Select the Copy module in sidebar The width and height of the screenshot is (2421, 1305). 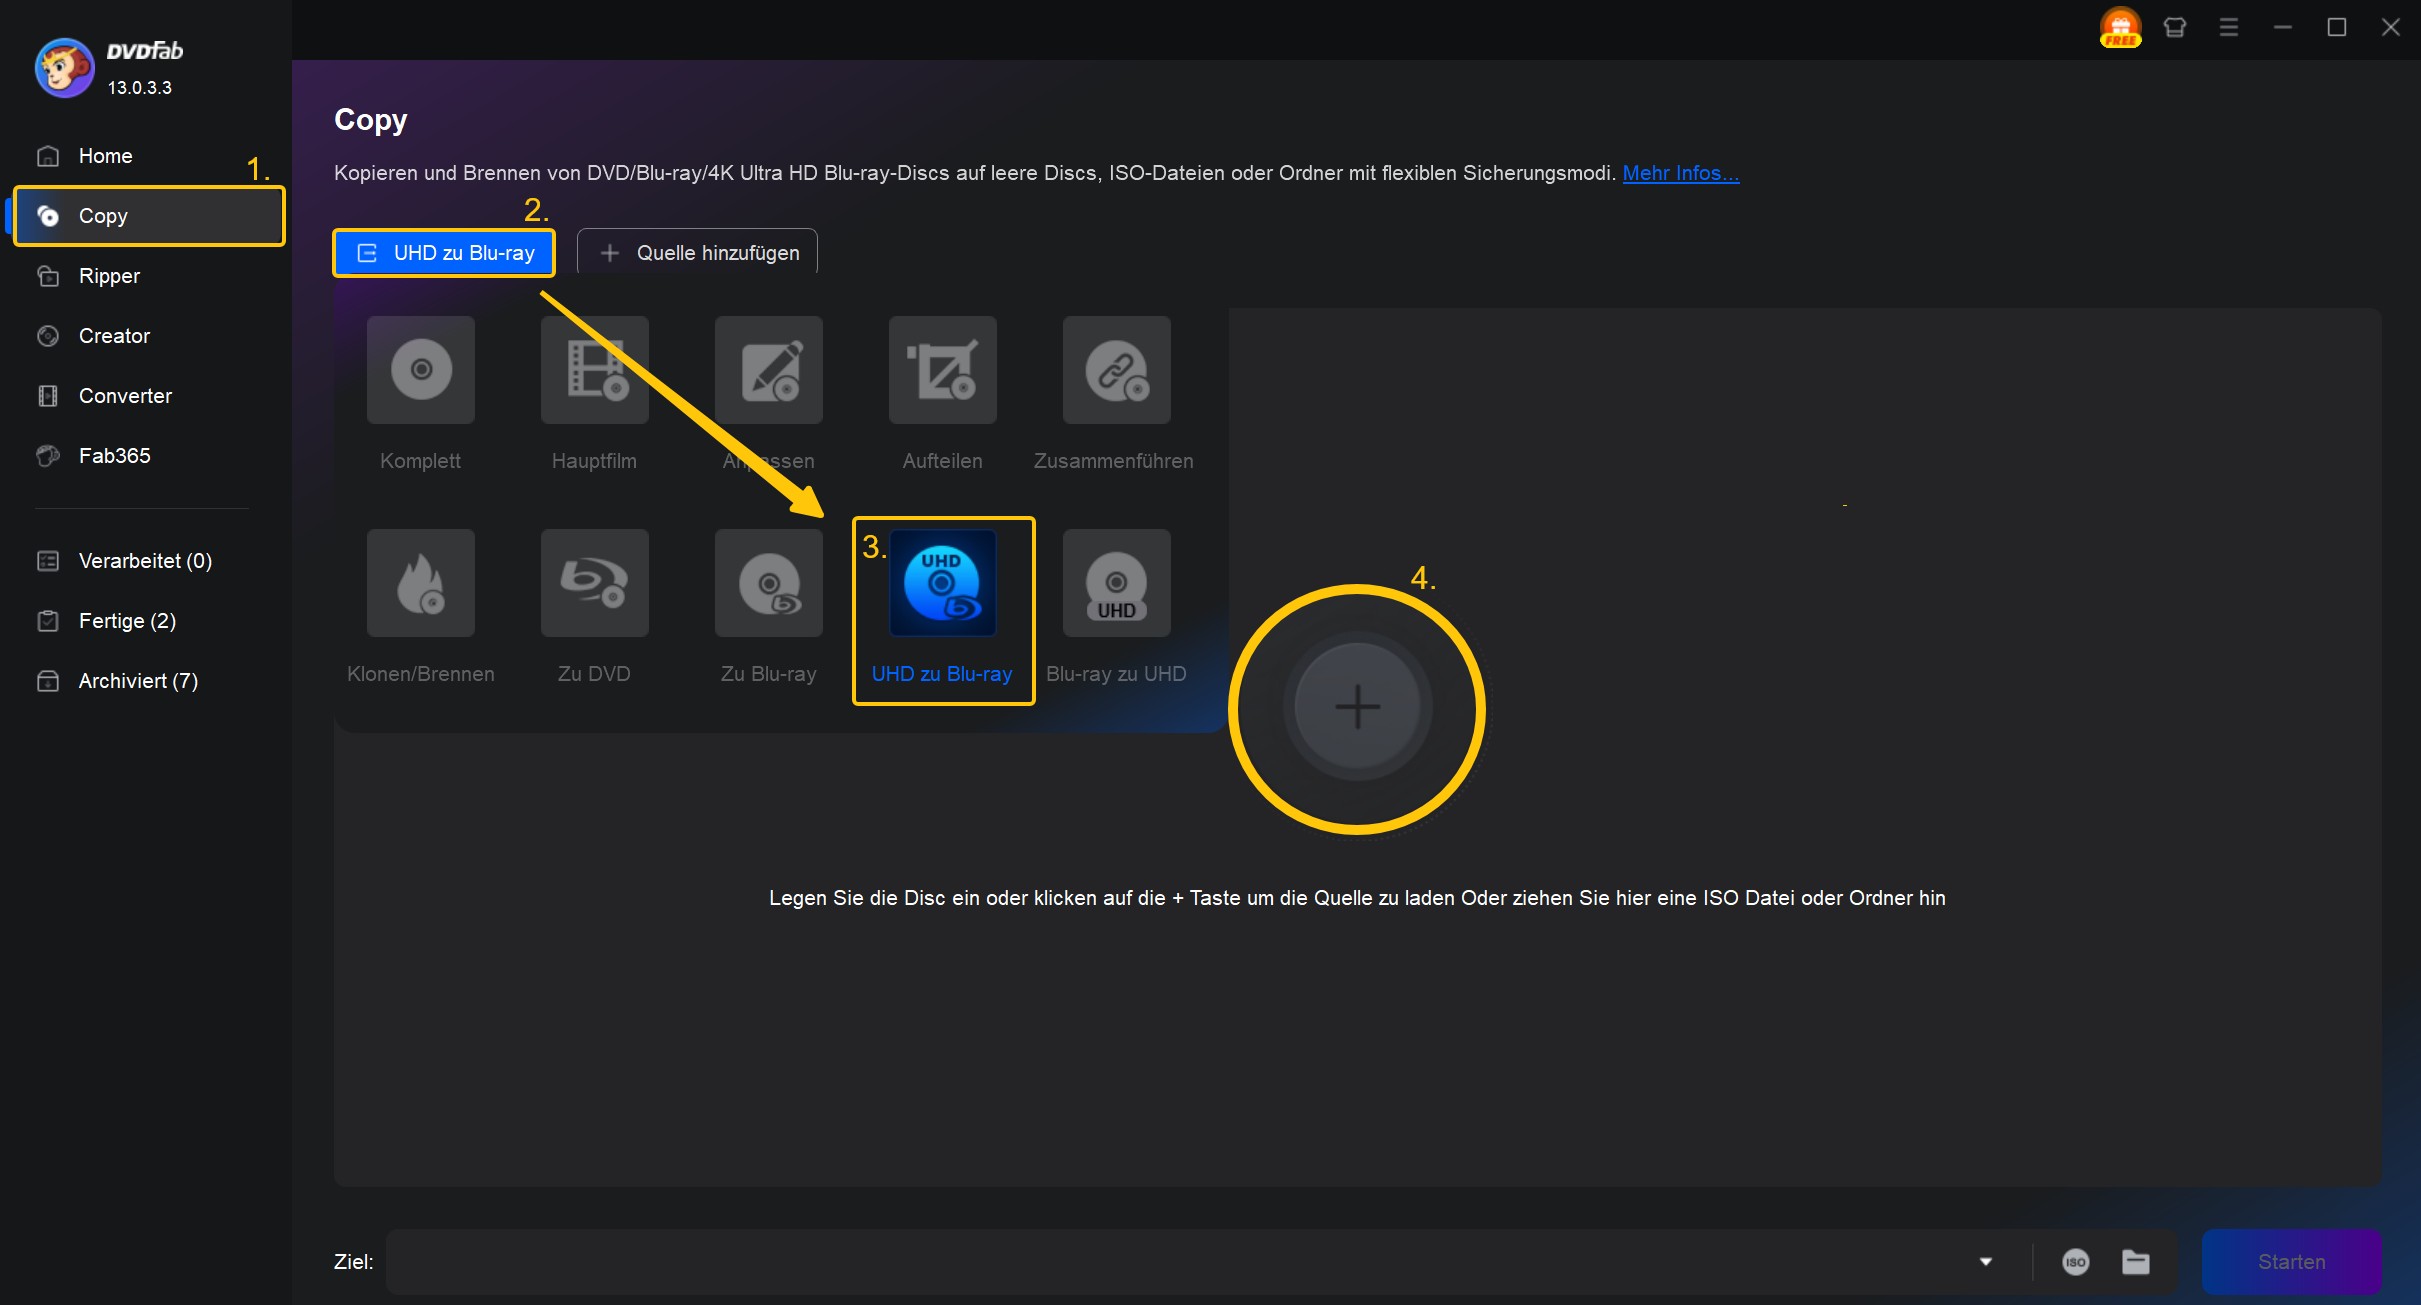tap(149, 216)
